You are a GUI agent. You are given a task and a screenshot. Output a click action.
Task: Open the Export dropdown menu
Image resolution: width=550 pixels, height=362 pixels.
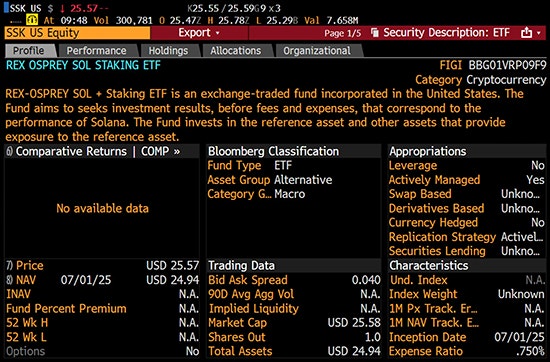199,33
